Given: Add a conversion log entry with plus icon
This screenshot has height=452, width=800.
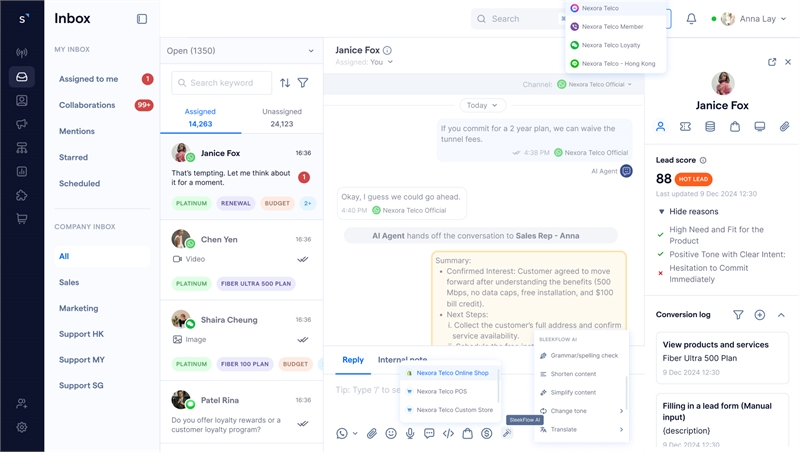Looking at the screenshot, I should (x=760, y=315).
